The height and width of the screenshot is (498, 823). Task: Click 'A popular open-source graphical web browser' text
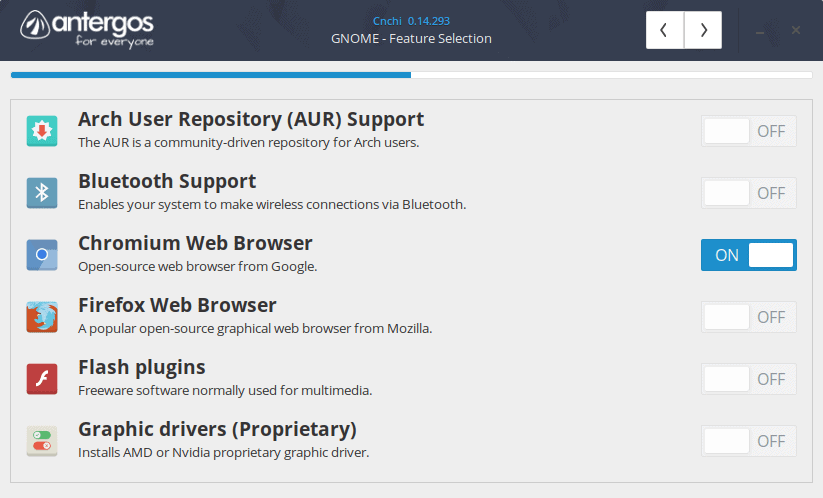[x=255, y=329]
